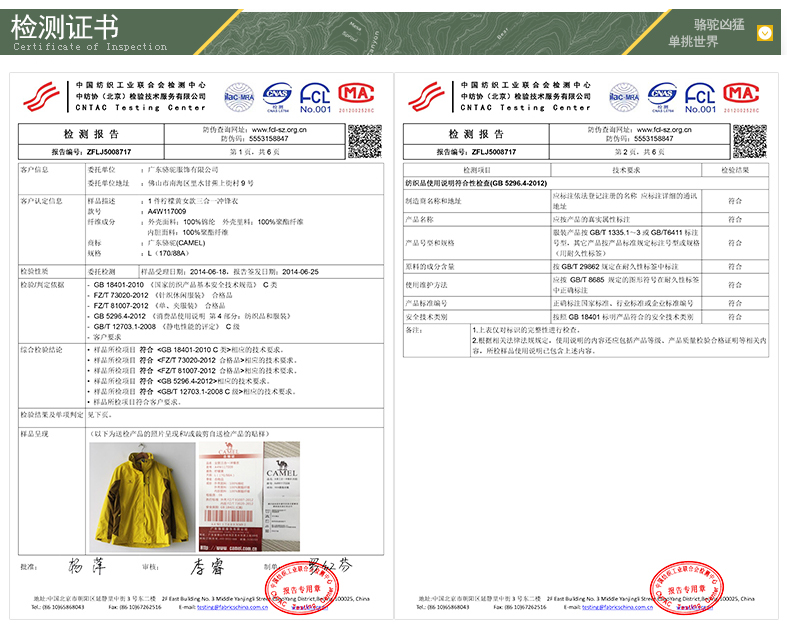787x632 pixels.
Task: Click the testing@fabricschina.com.cn email on page 2
Action: coord(617,607)
